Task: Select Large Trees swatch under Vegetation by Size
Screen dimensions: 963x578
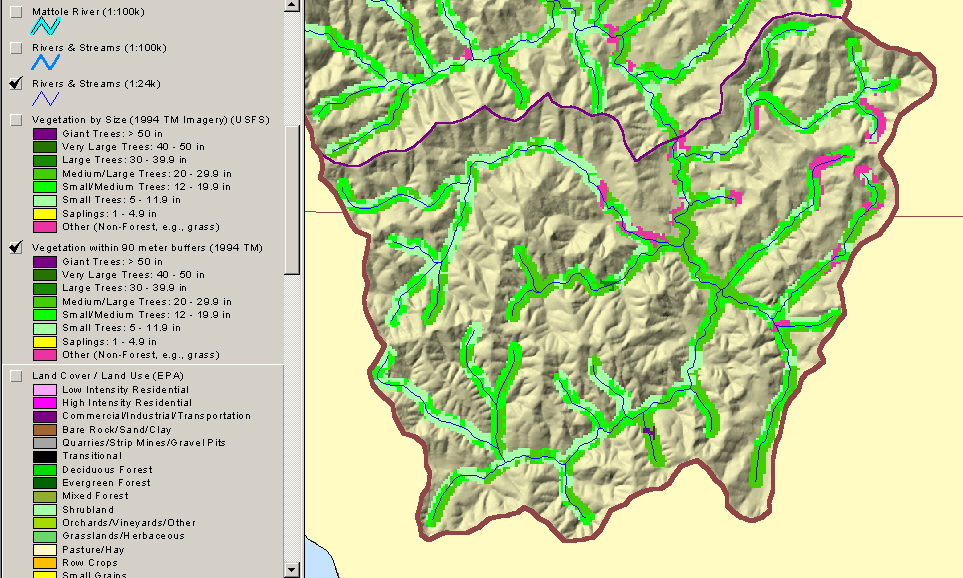Action: click(45, 160)
